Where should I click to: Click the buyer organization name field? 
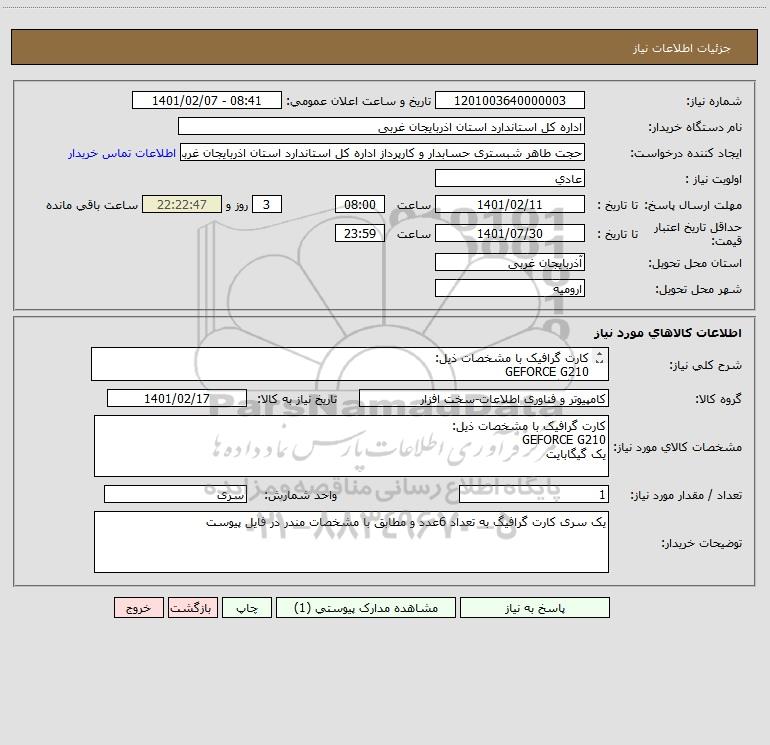(381, 127)
